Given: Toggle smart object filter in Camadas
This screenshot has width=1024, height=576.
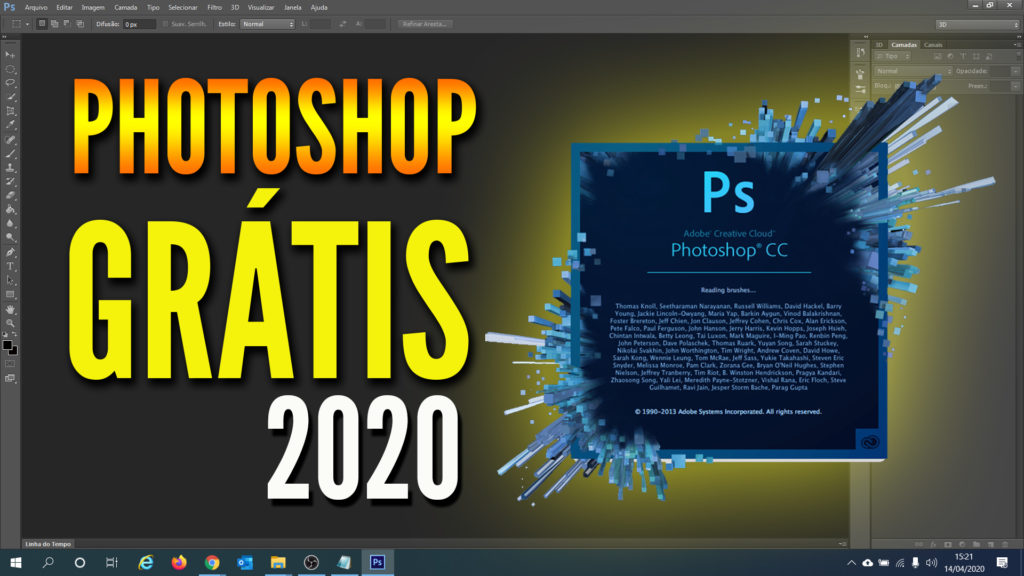Looking at the screenshot, I should (989, 57).
